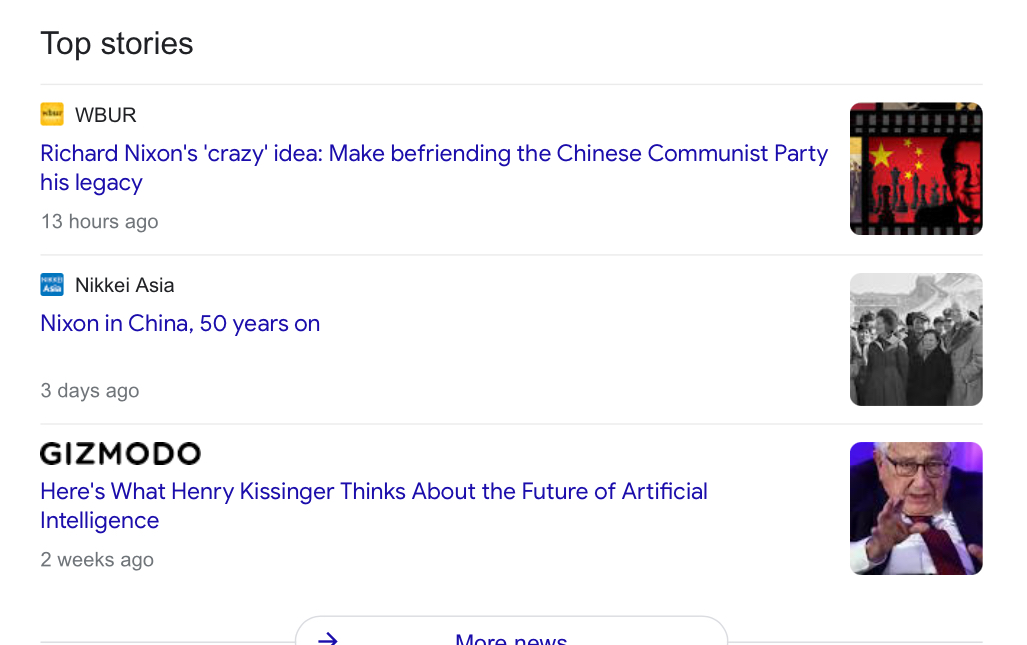Click the 13 hours ago timestamp

(100, 221)
